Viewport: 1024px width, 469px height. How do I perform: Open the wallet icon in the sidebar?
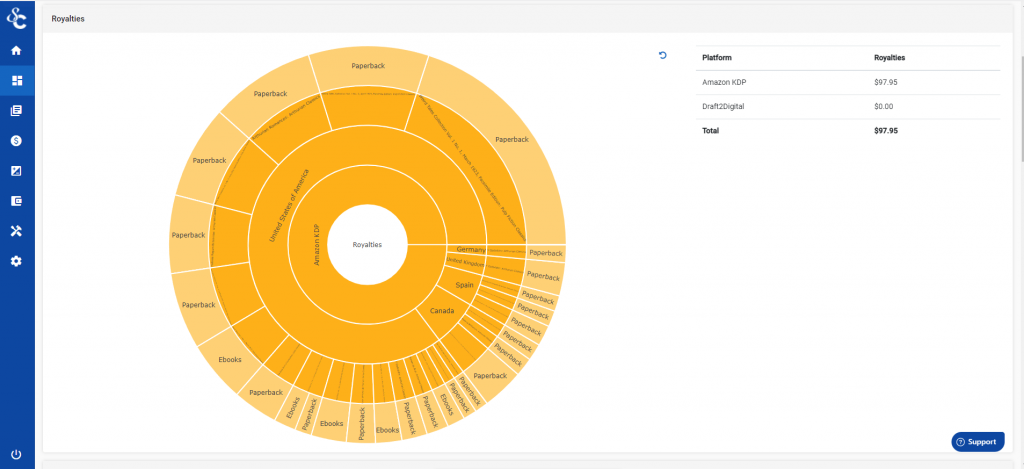[x=17, y=201]
